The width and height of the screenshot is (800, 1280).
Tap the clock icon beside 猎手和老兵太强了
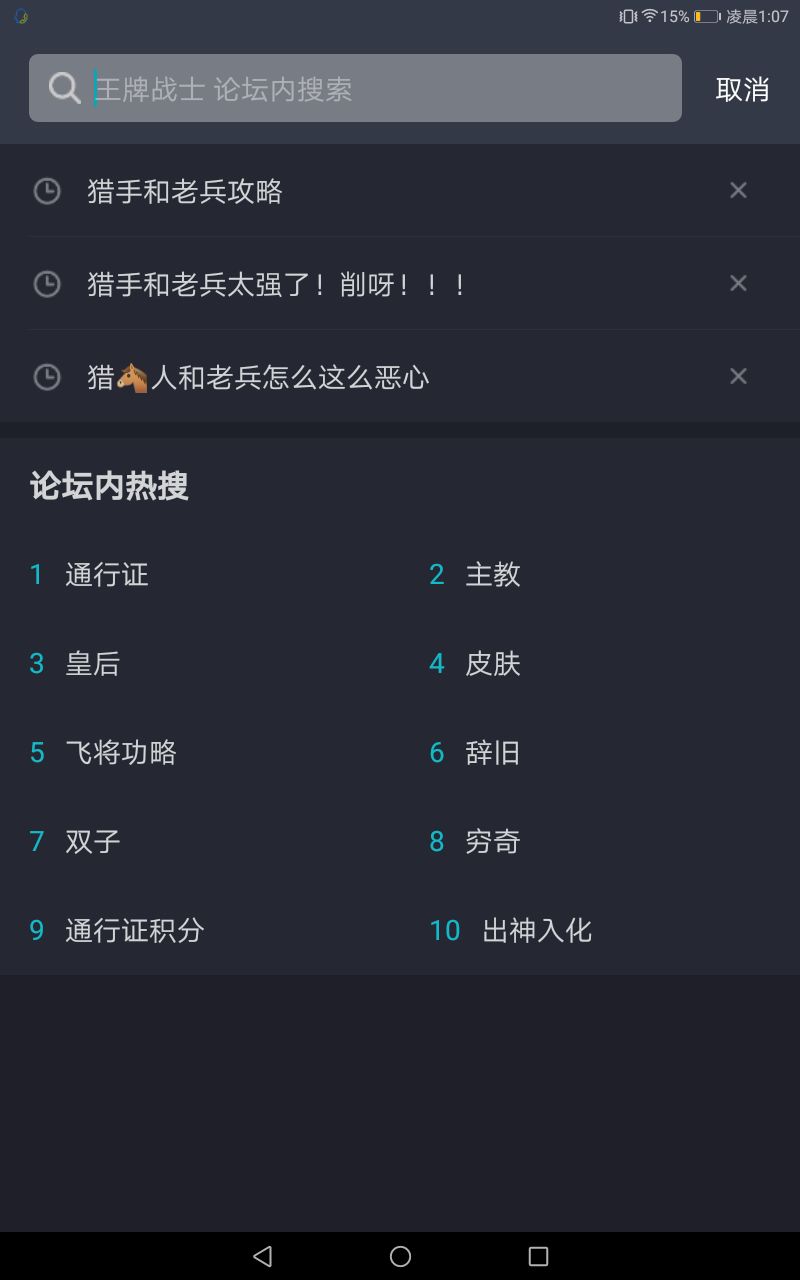pyautogui.click(x=47, y=284)
